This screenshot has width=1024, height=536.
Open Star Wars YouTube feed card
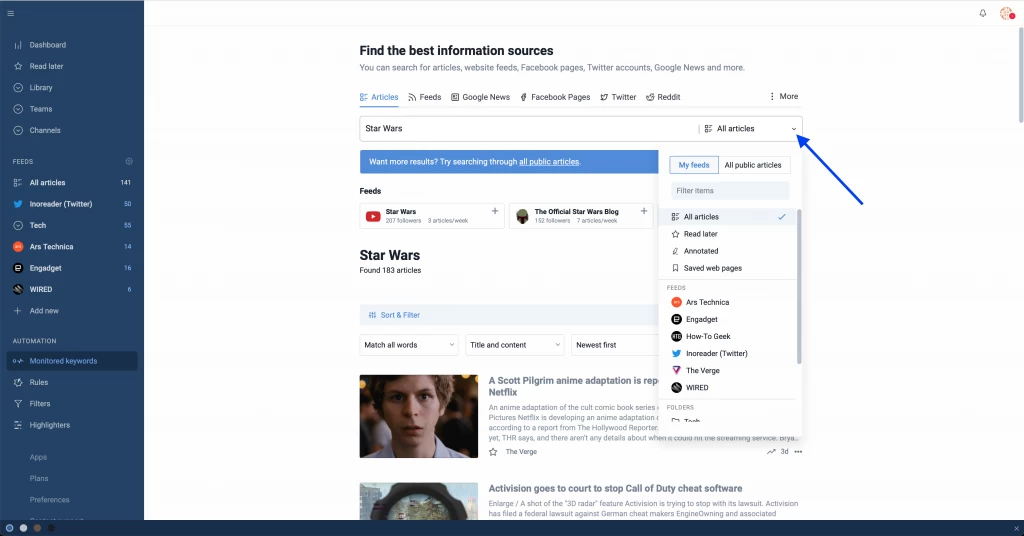pos(432,216)
